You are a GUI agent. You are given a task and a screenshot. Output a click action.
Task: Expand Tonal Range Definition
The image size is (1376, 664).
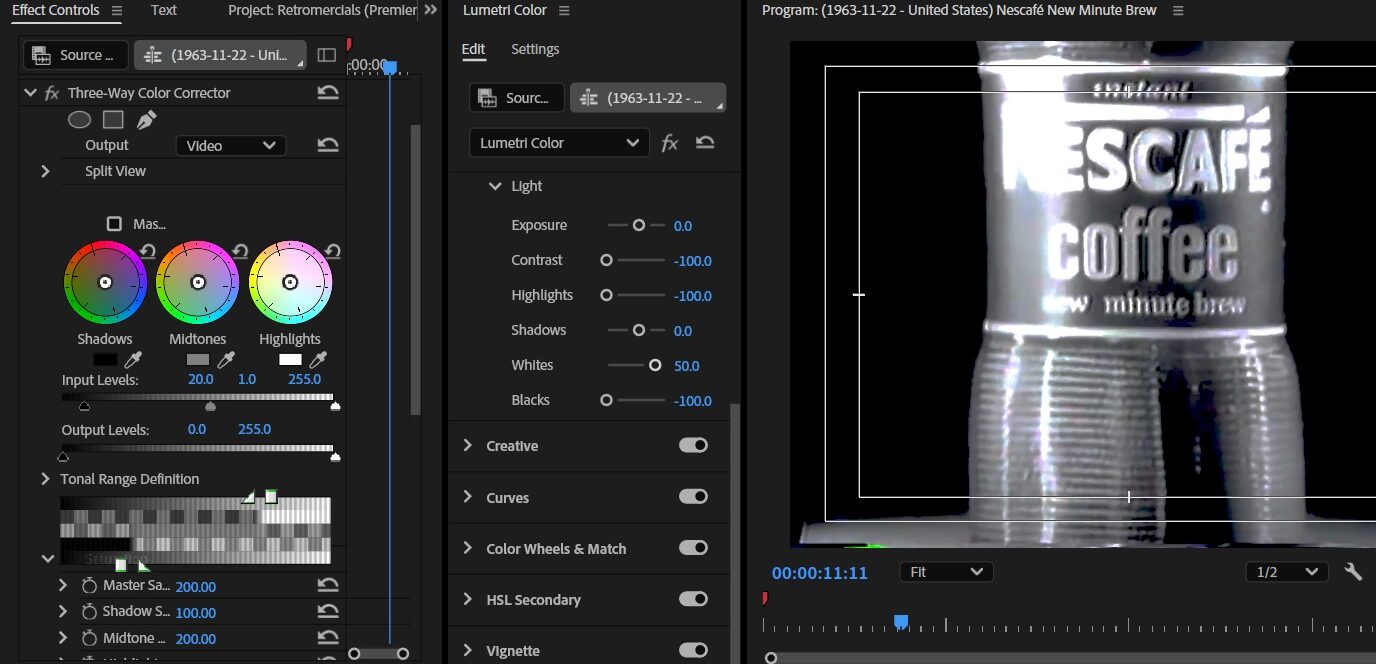click(45, 479)
